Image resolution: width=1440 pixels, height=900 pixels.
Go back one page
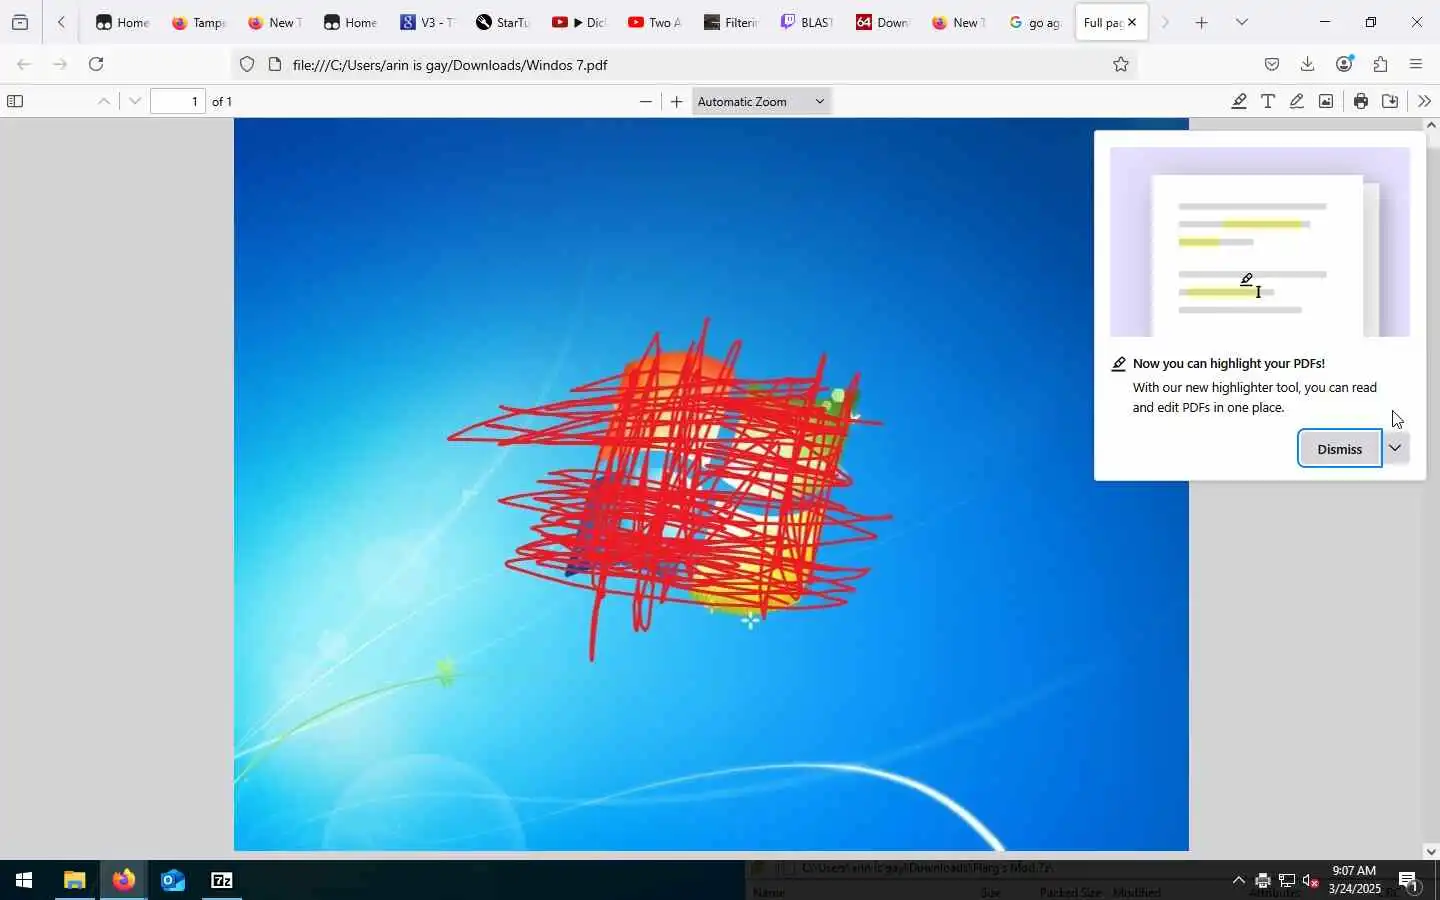click(x=24, y=64)
